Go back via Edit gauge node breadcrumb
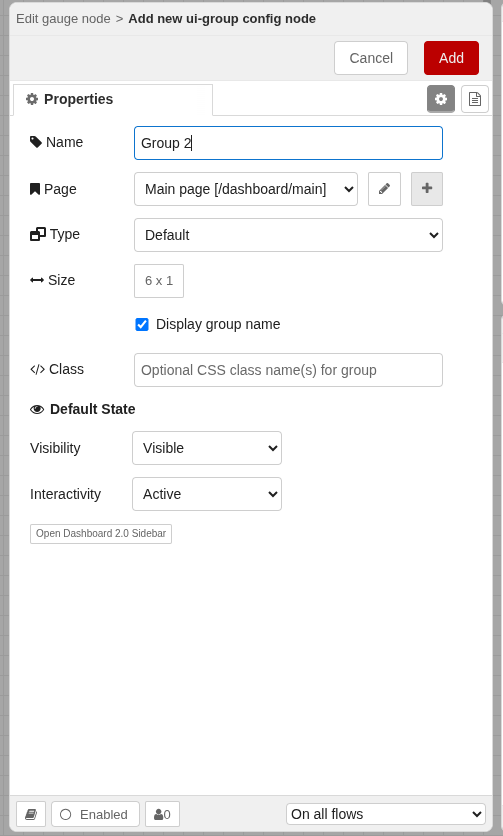503x836 pixels. pyautogui.click(x=63, y=19)
